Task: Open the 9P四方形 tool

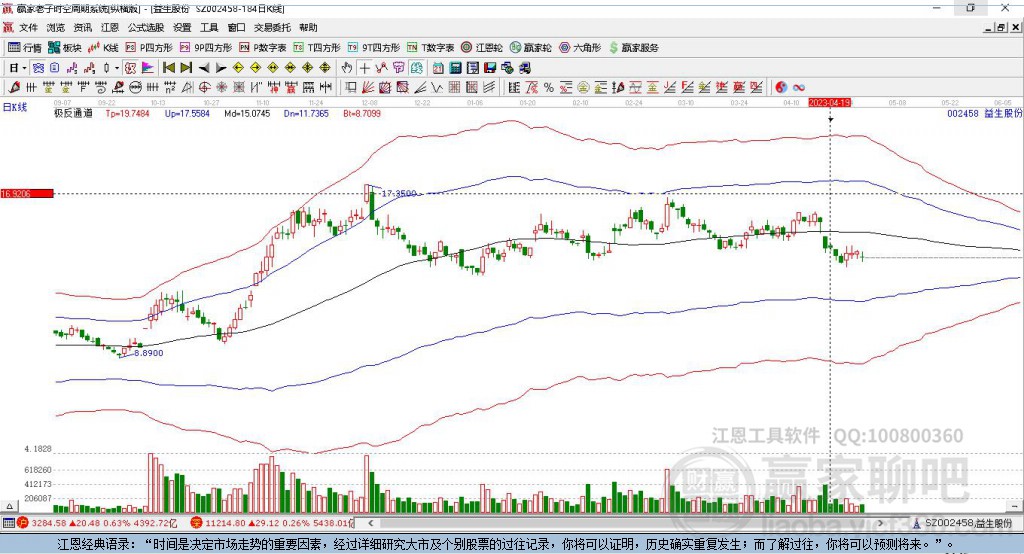Action: pos(206,48)
